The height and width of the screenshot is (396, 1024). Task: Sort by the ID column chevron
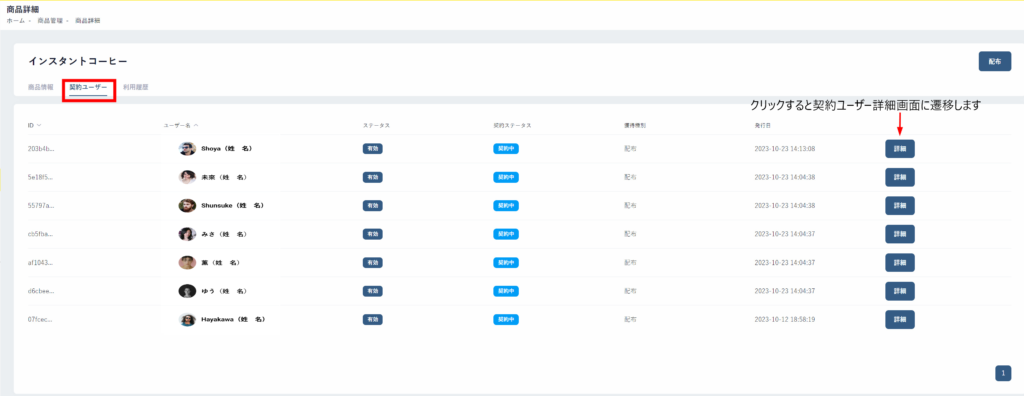click(39, 124)
